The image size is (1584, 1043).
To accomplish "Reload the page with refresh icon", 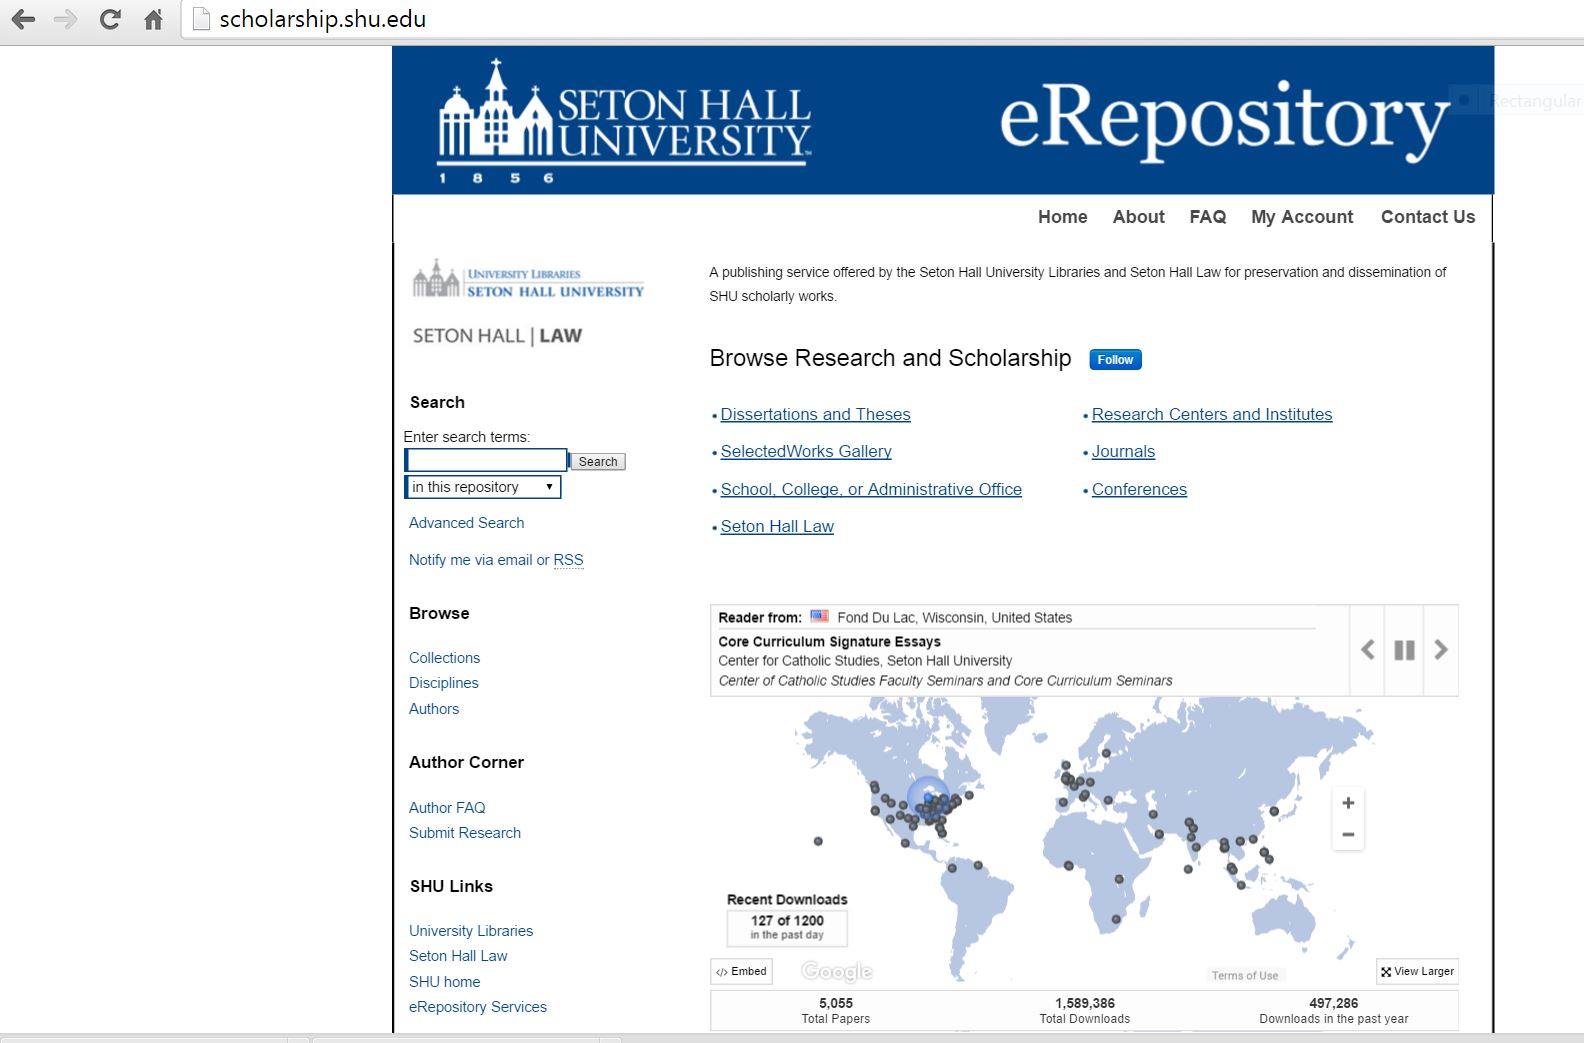I will (110, 19).
